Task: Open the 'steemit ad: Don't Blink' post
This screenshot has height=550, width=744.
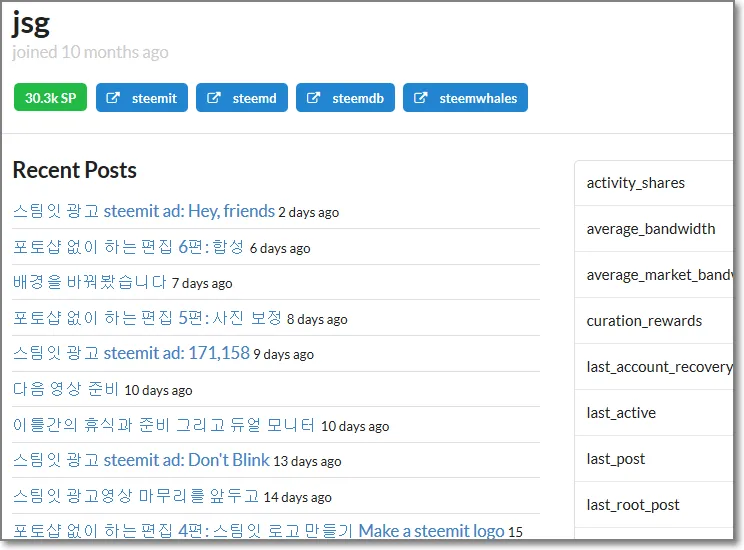Action: coord(141,460)
